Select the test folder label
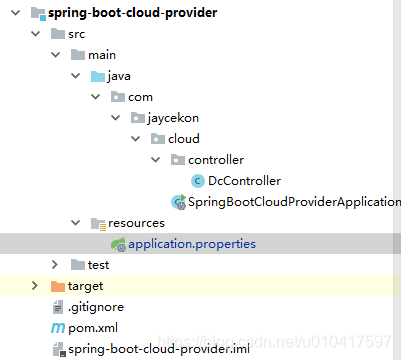Screen dimensions: 401x360 point(98,265)
